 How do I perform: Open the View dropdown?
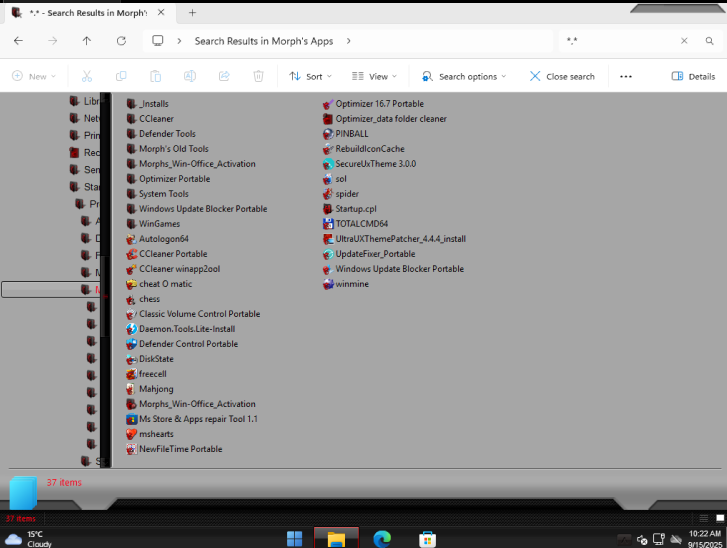point(374,76)
